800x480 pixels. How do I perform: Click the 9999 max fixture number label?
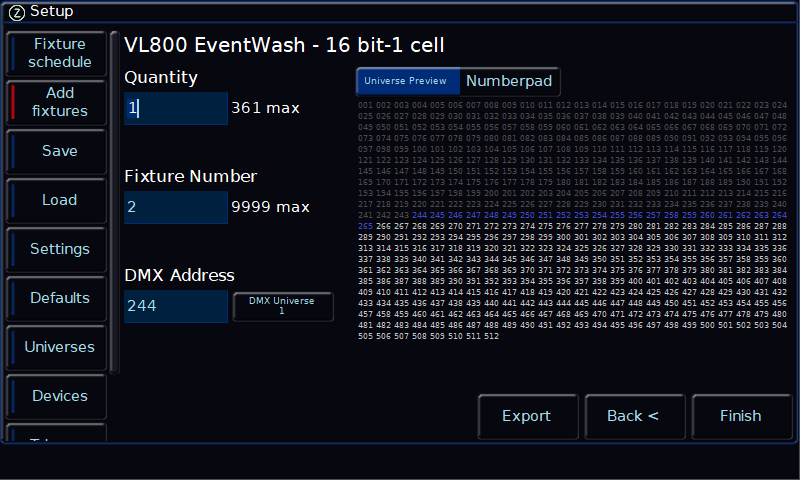point(270,207)
